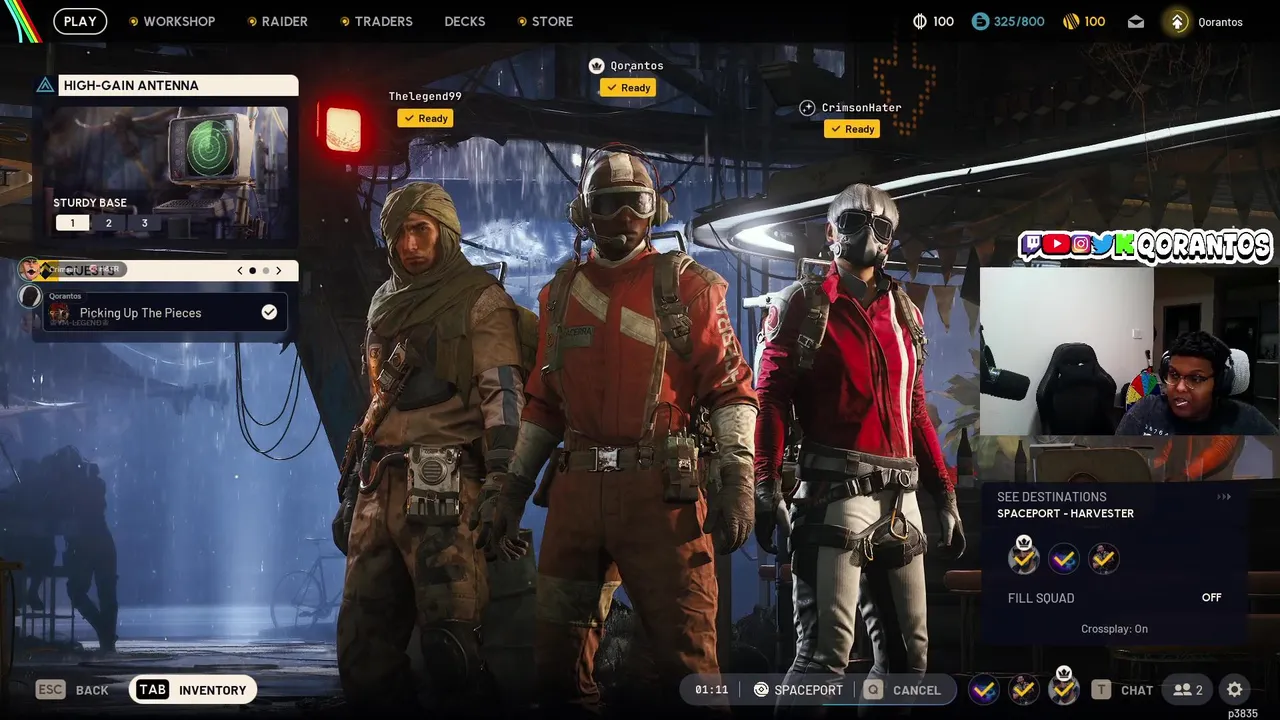The width and height of the screenshot is (1280, 720).
Task: Expand SEE DESTINATIONS arrows
Action: [1224, 497]
